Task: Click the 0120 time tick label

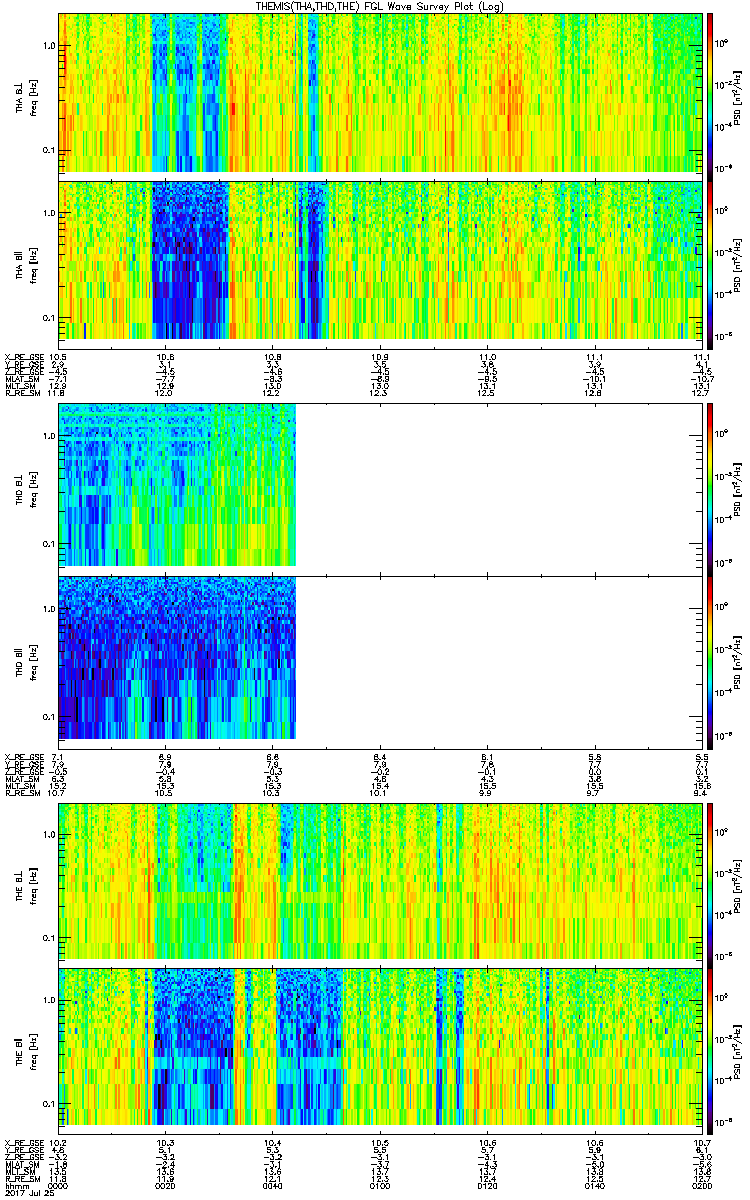Action: point(488,1185)
